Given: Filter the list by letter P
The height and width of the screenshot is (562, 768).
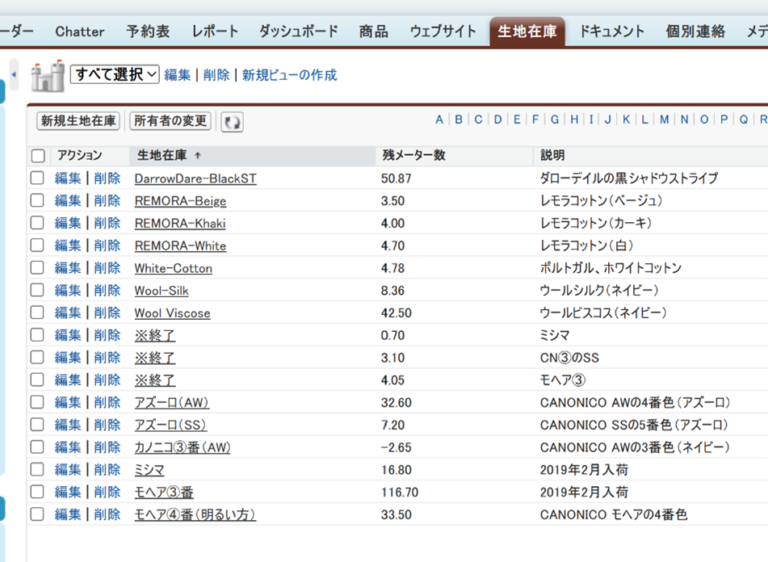Looking at the screenshot, I should tap(724, 120).
